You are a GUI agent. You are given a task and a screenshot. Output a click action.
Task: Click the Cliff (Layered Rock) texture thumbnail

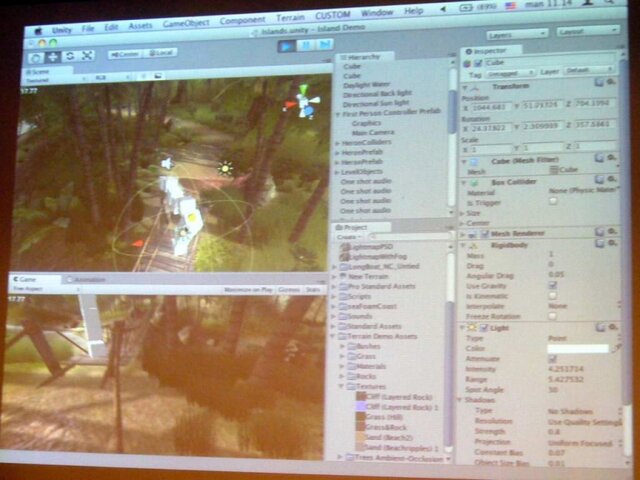[361, 396]
